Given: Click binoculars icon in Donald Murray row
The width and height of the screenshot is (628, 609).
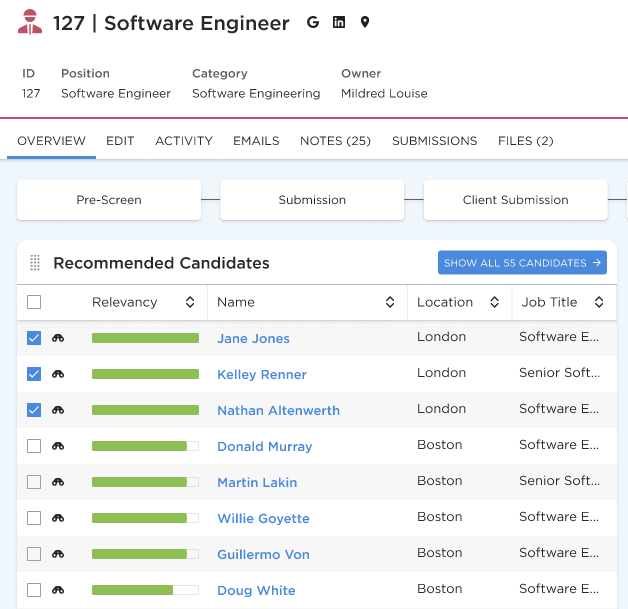Looking at the screenshot, I should 58,446.
